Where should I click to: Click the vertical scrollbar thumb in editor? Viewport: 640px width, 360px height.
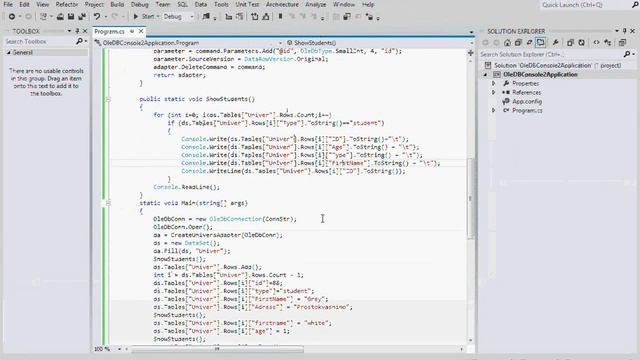pyautogui.click(x=471, y=198)
